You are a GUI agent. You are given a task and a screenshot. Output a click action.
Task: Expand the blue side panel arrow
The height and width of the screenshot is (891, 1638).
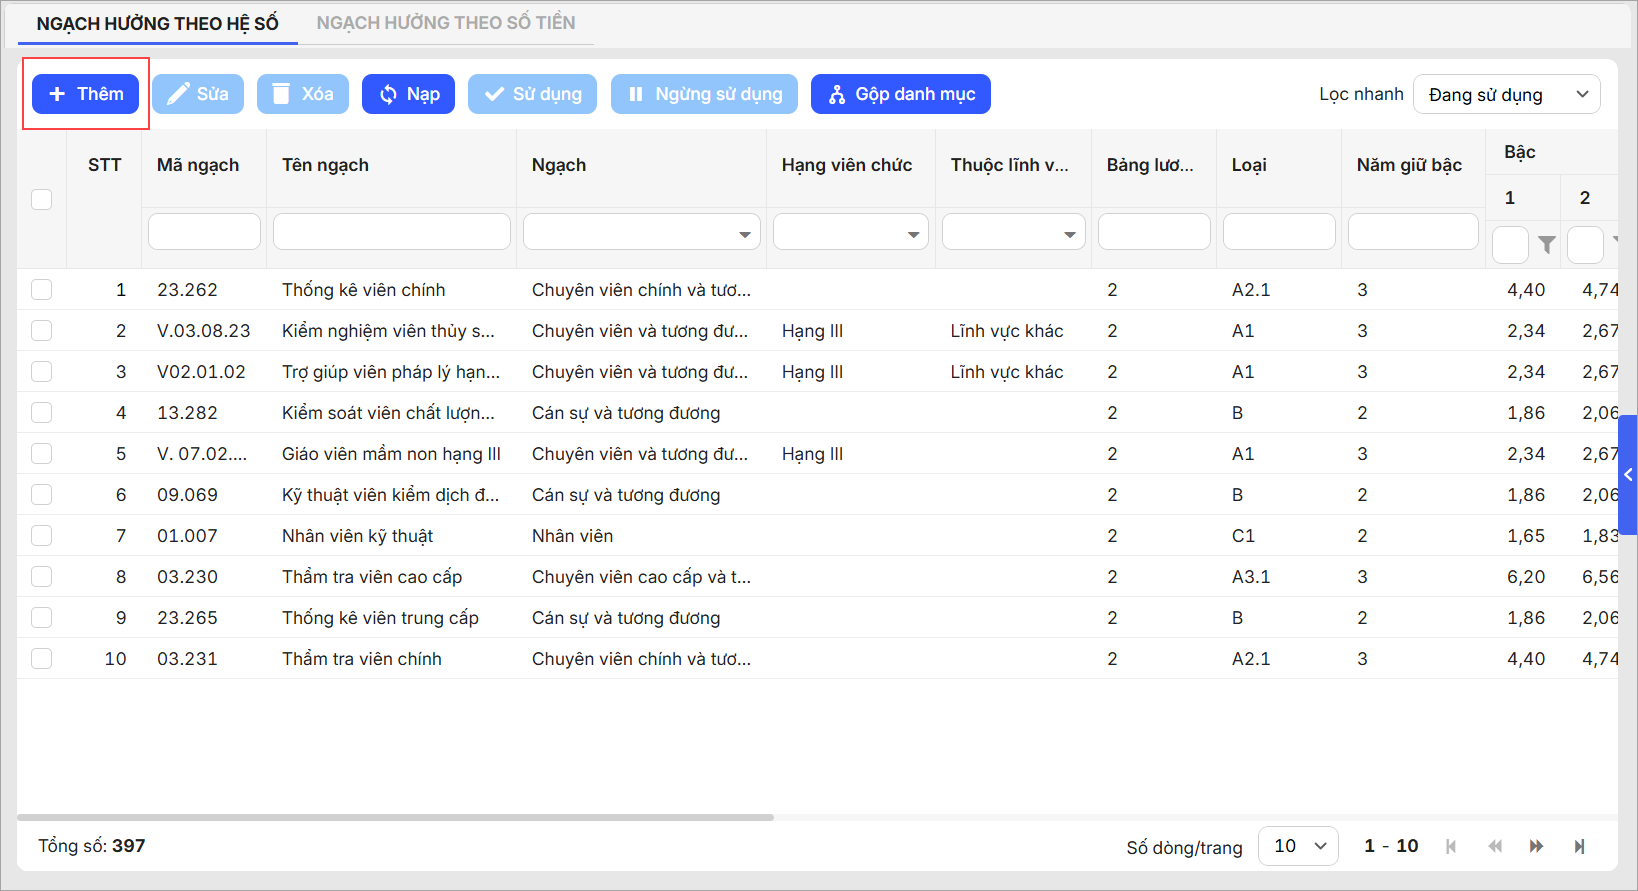click(x=1628, y=475)
